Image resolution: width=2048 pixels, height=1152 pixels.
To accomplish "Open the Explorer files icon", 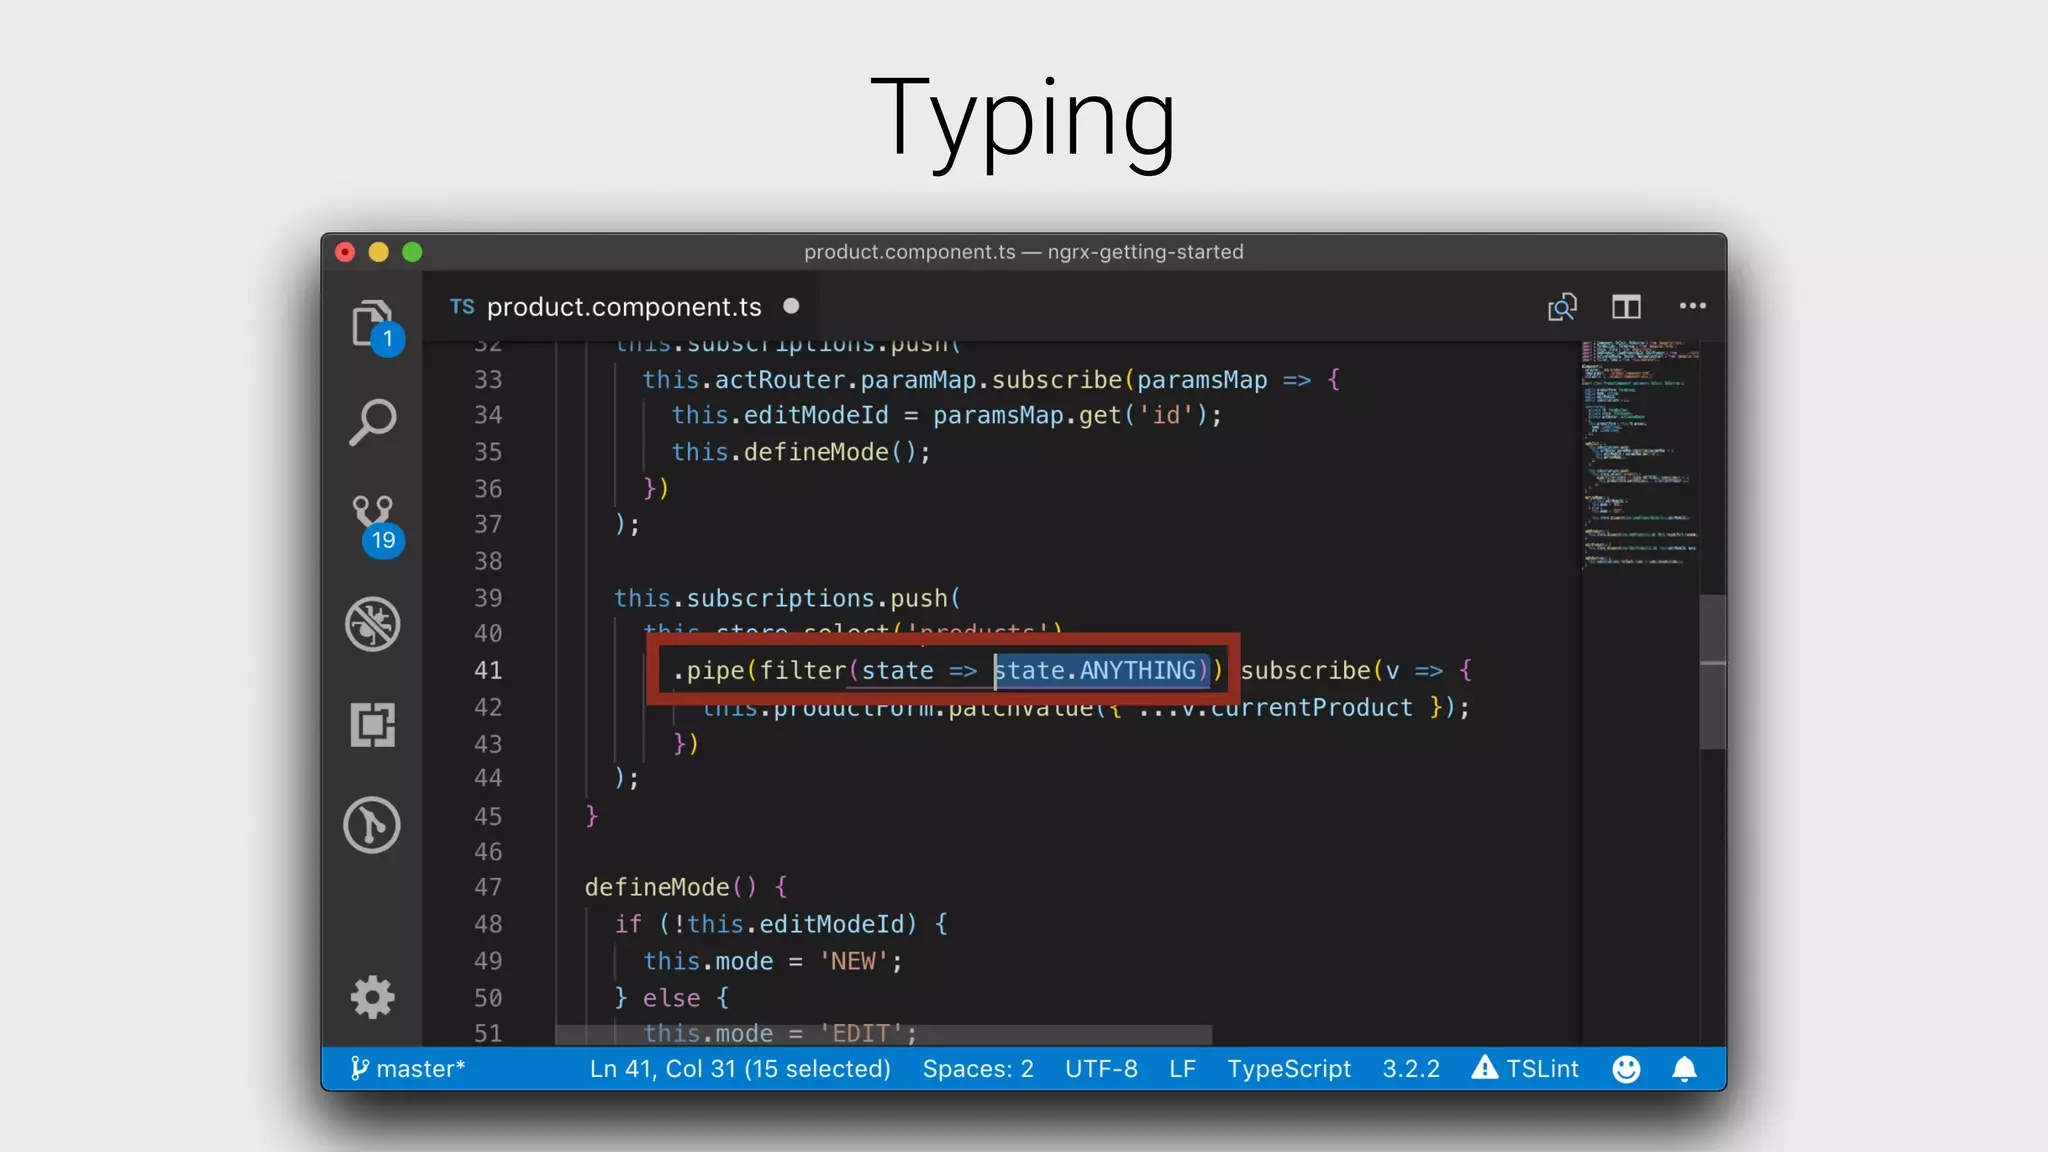I will (372, 323).
